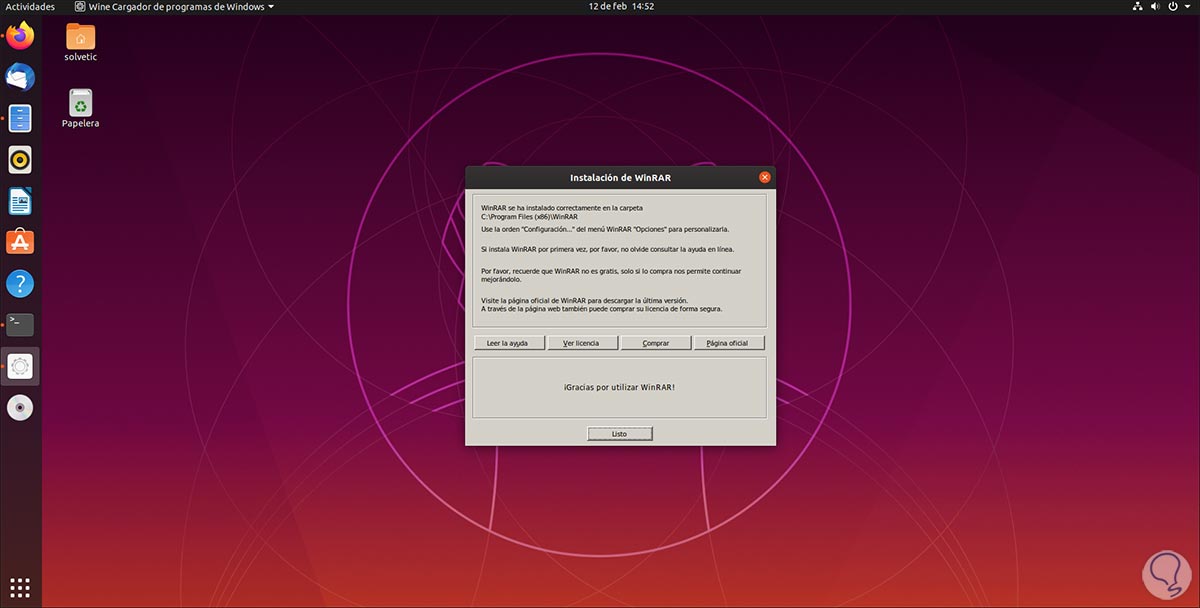Open the Files manager in the dock
This screenshot has height=608, width=1200.
(x=20, y=118)
